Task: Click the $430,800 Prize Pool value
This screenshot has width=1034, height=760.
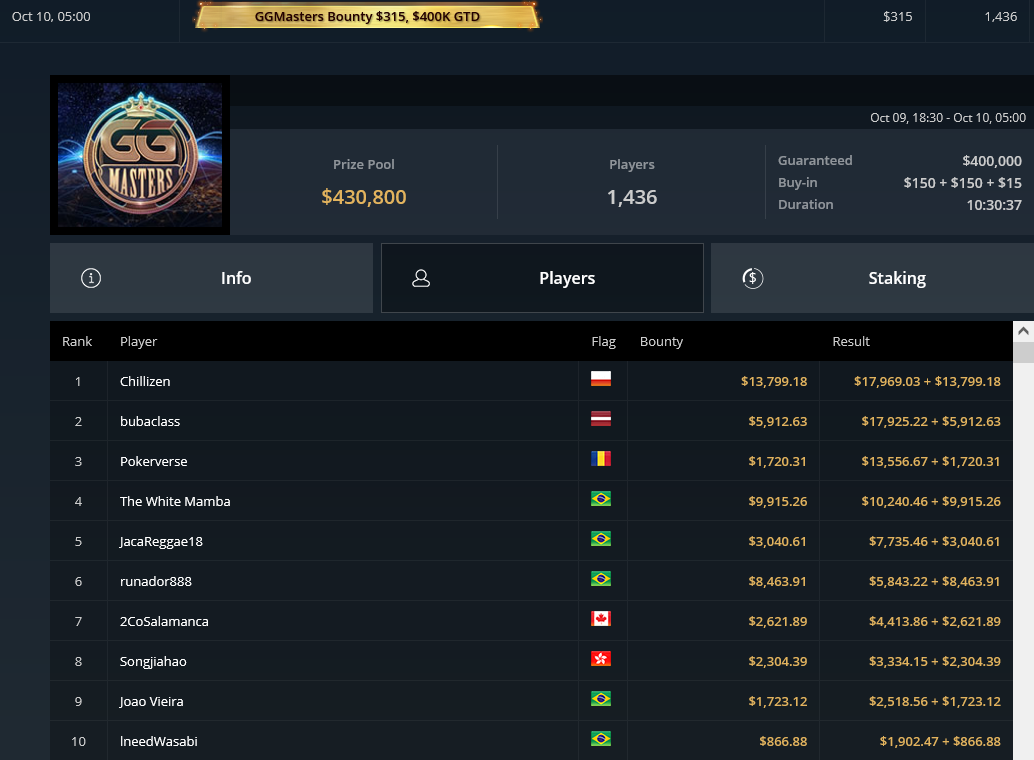Action: click(x=364, y=197)
